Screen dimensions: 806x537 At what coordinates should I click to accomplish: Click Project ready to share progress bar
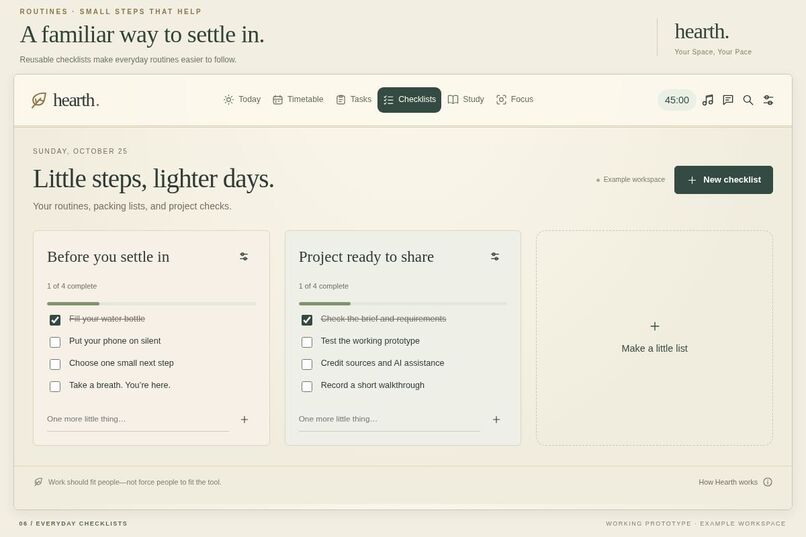point(402,304)
